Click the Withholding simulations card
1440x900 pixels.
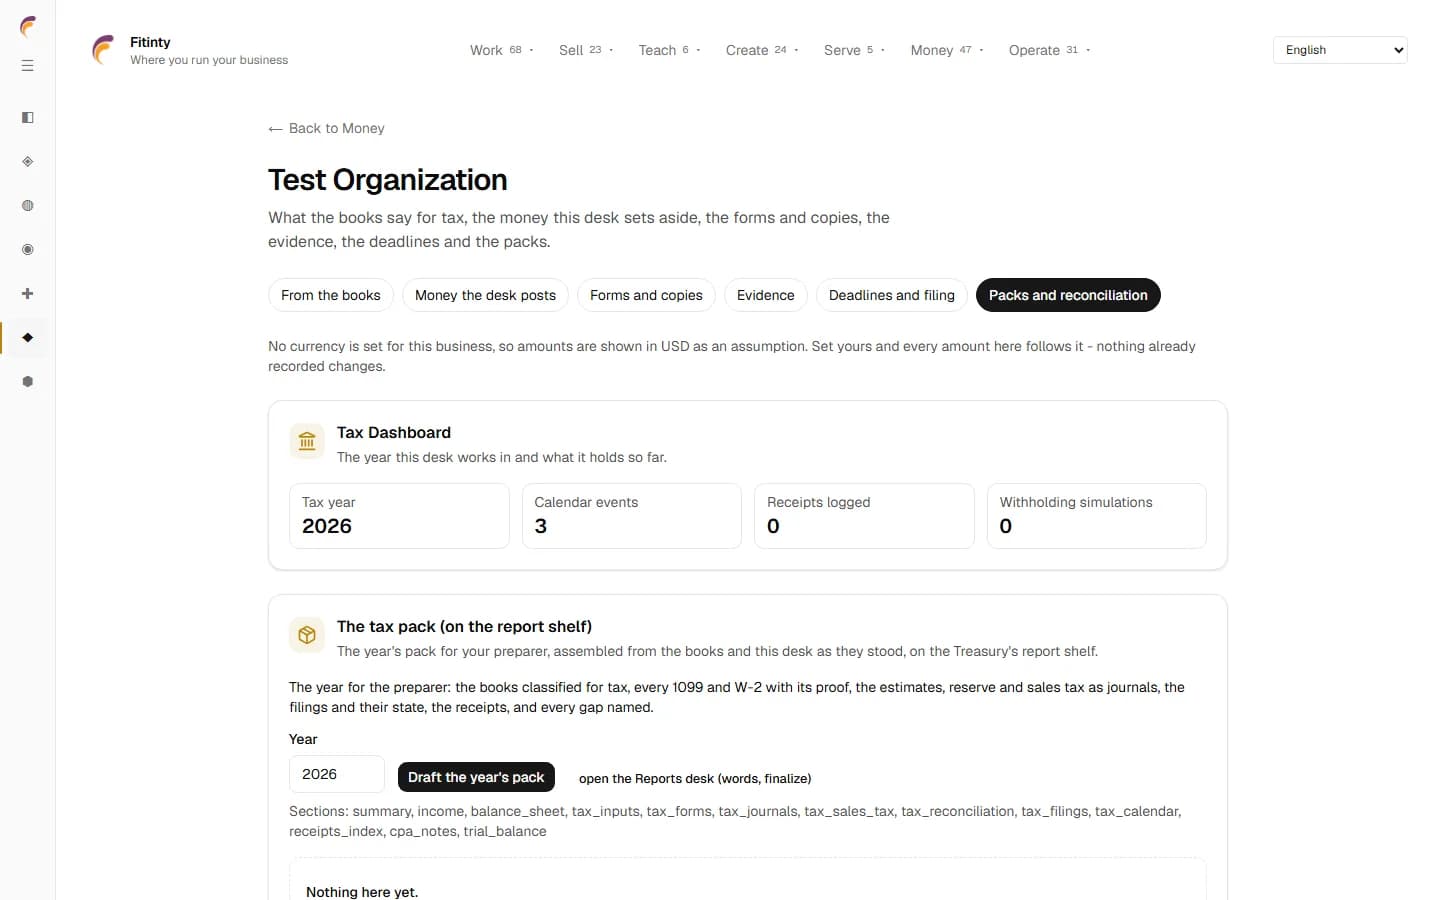(x=1097, y=516)
